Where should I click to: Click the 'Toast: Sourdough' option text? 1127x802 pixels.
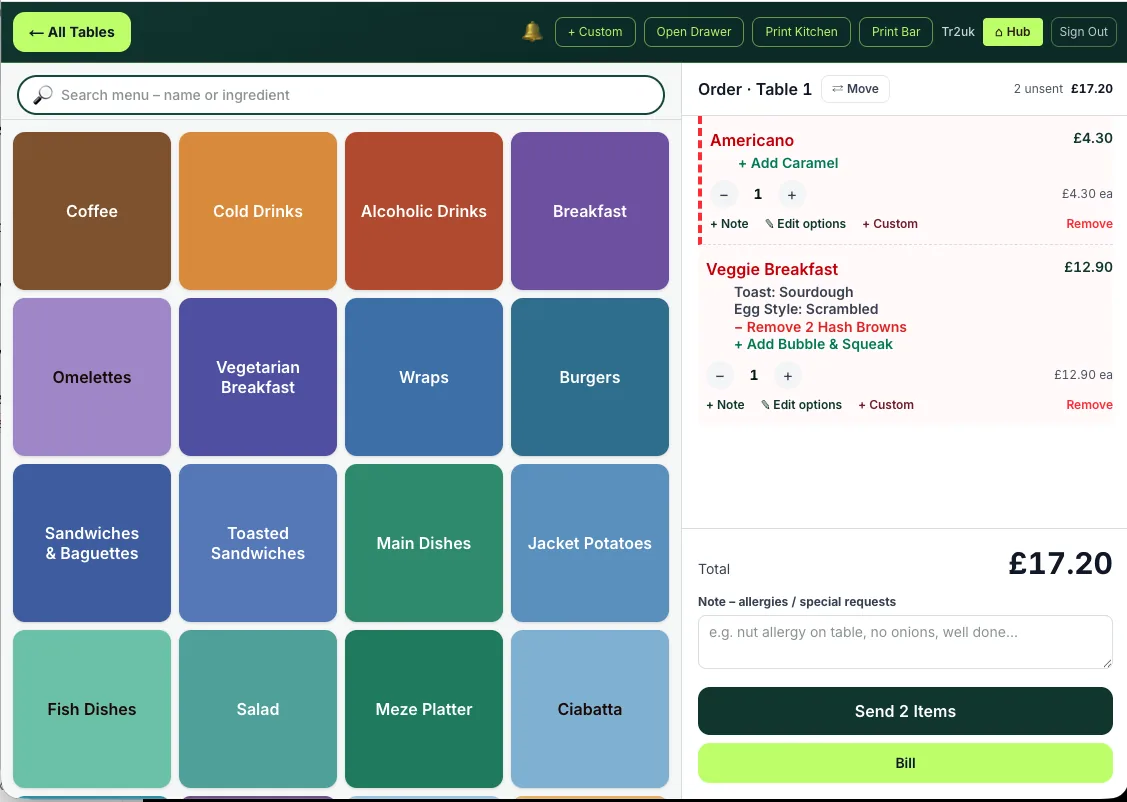794,292
